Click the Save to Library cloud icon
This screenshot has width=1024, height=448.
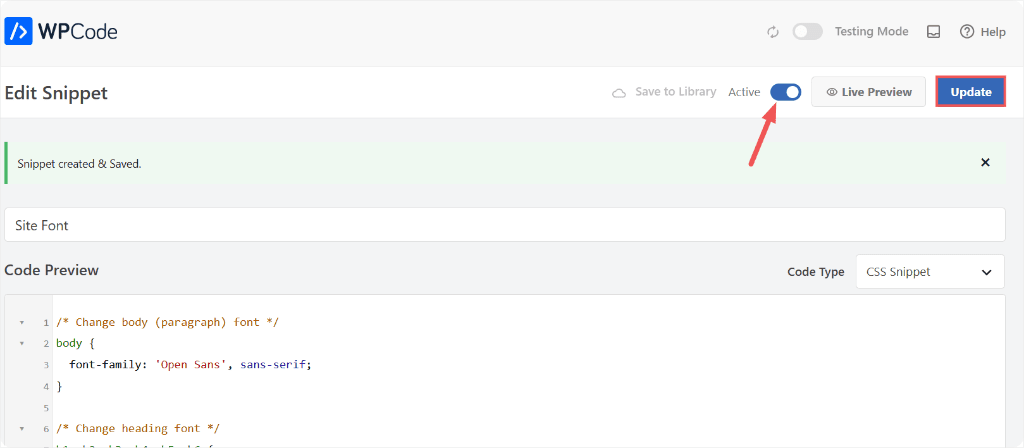tap(618, 93)
